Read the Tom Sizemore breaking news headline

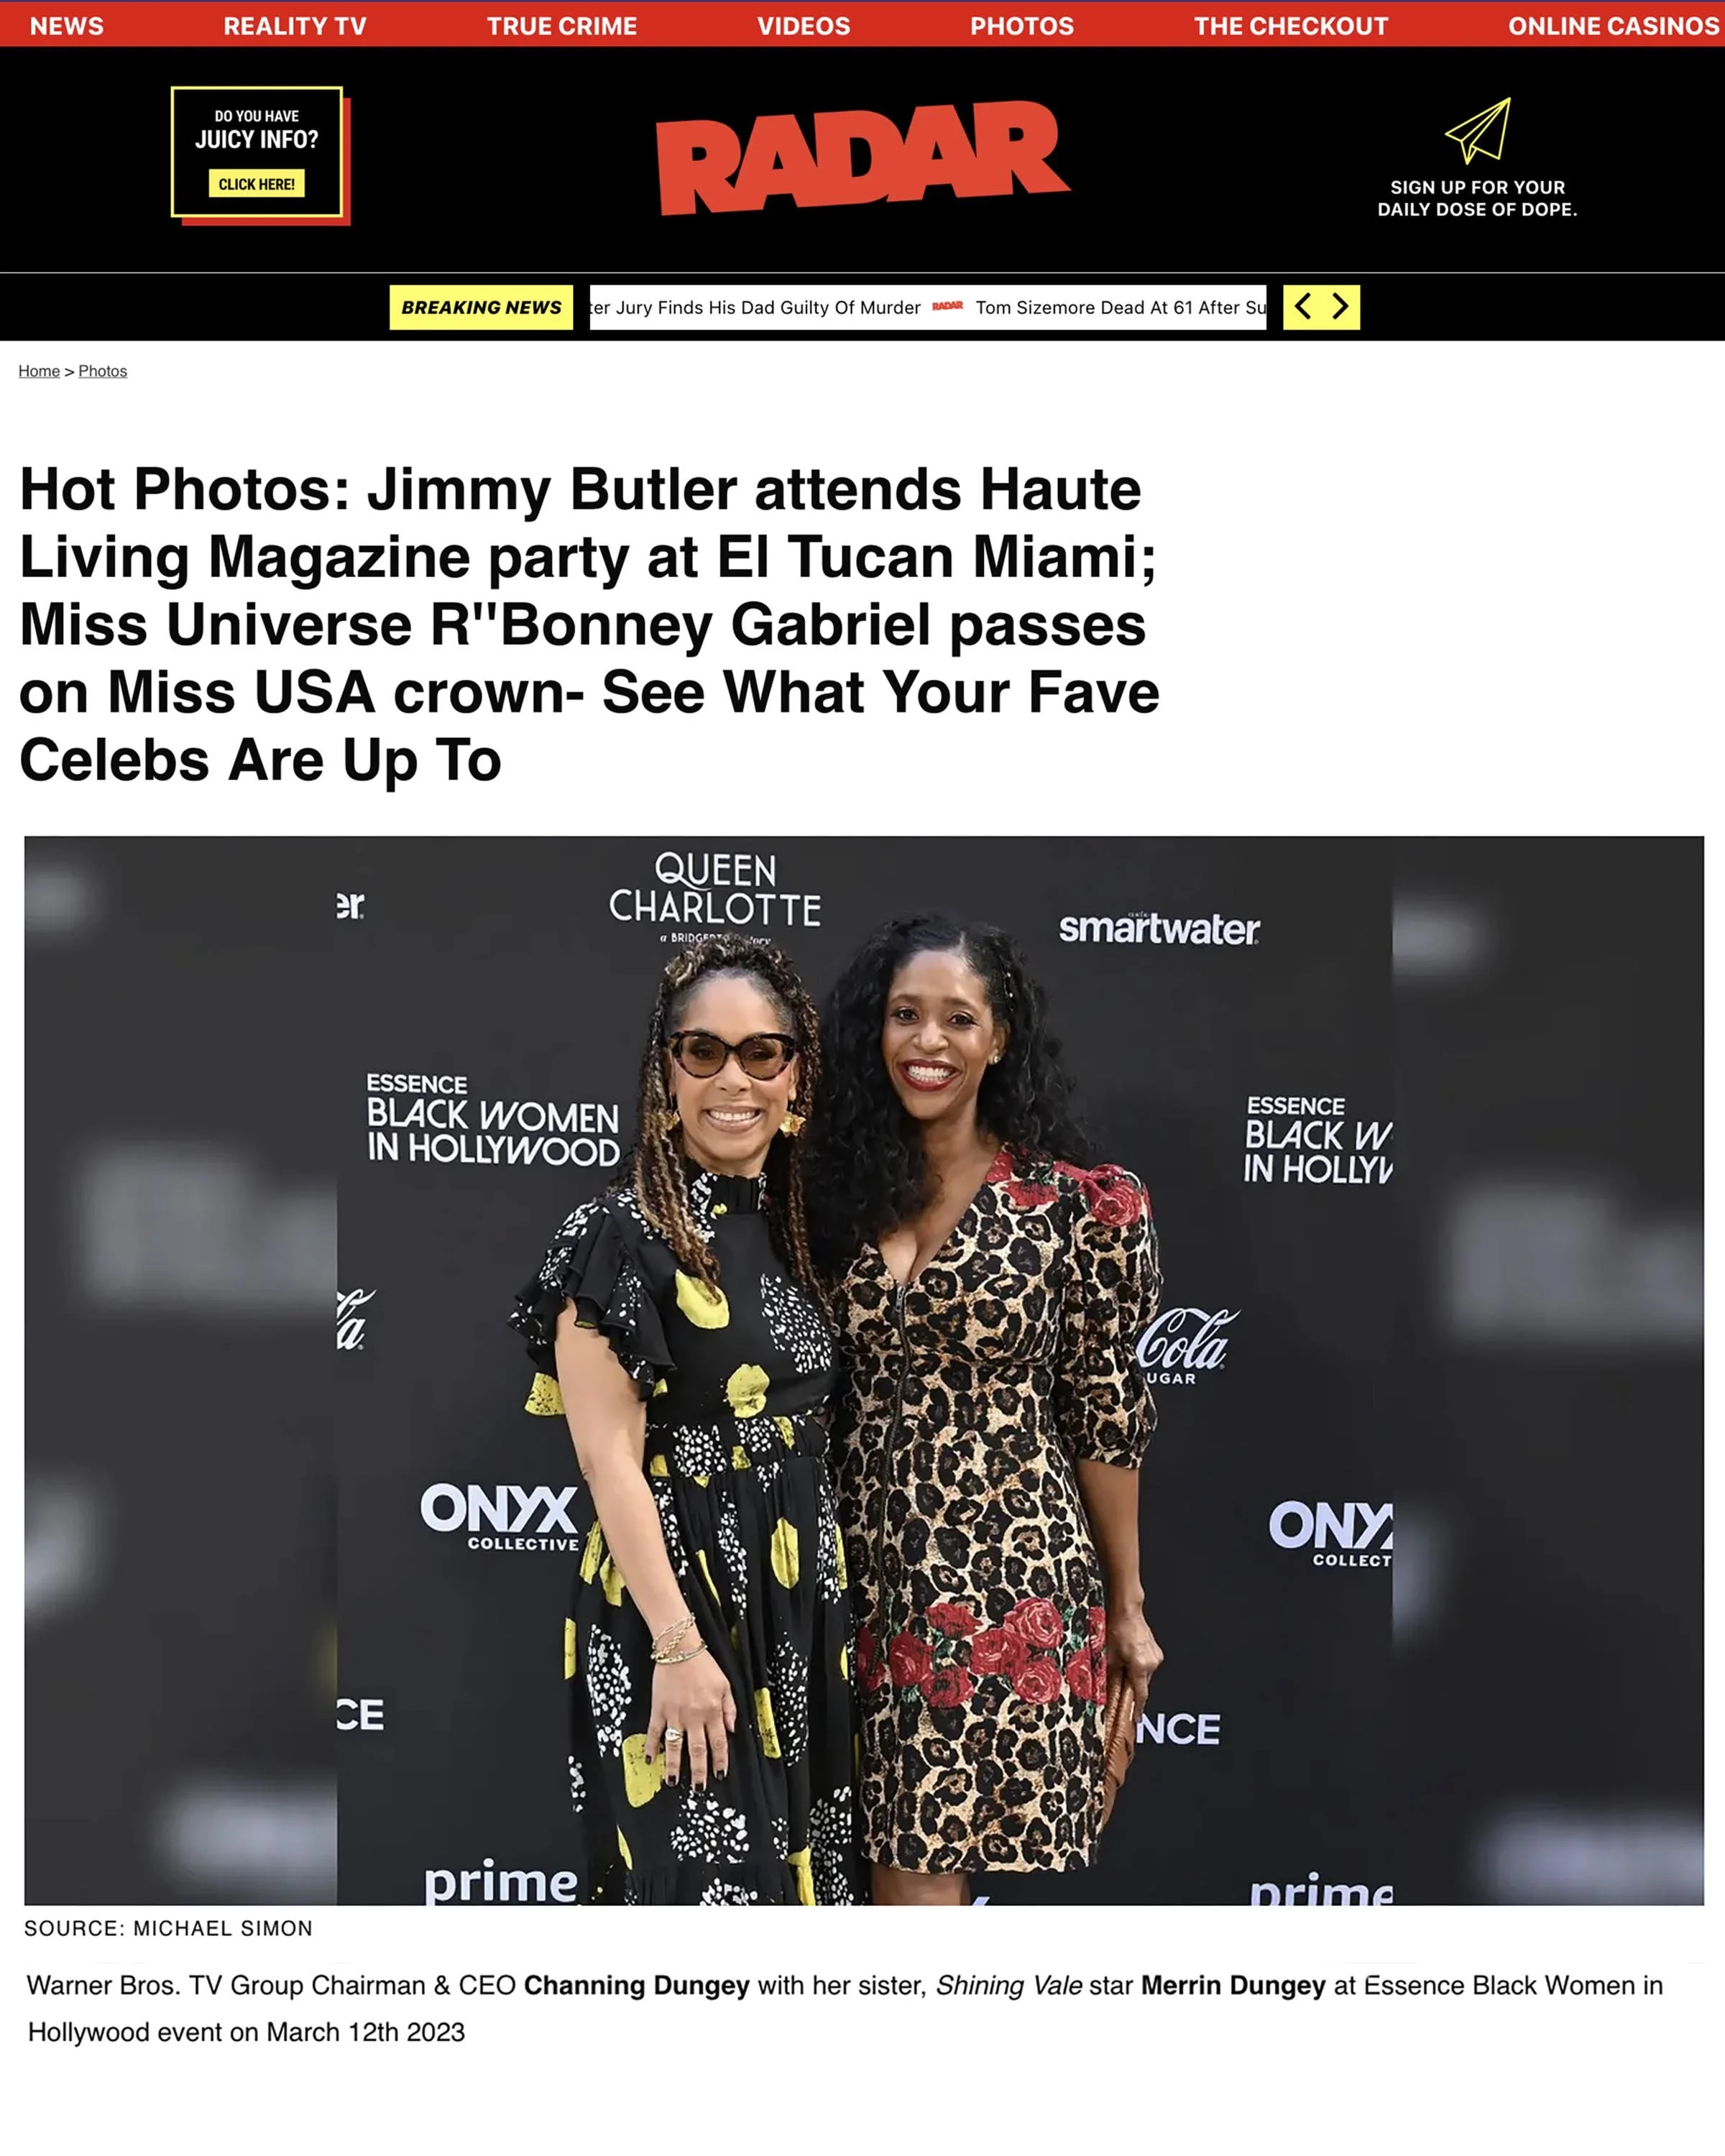1121,308
